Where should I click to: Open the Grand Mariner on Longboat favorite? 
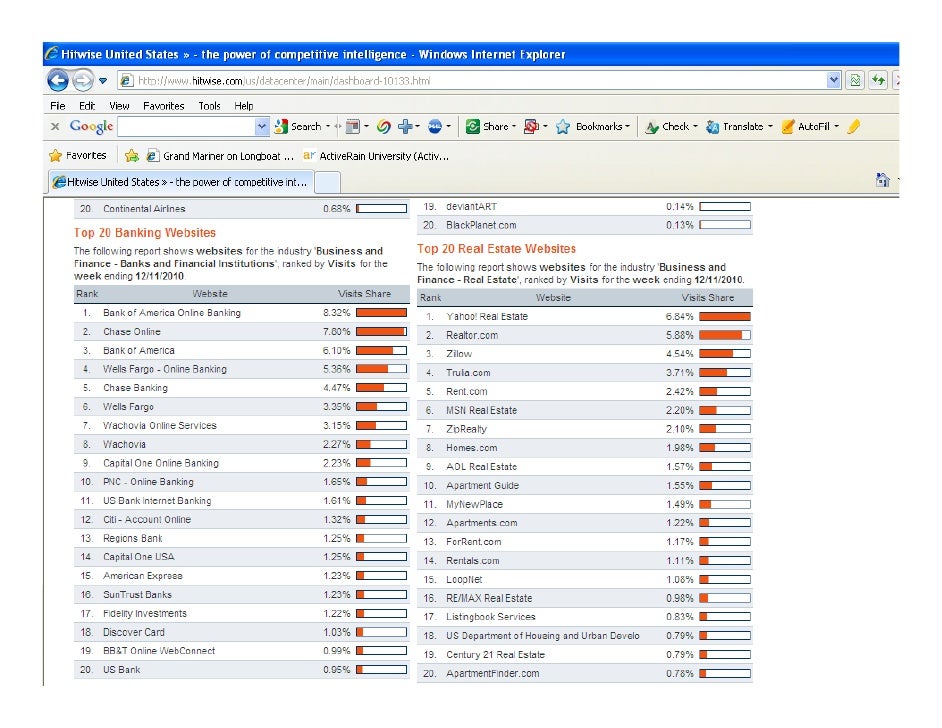coord(220,156)
